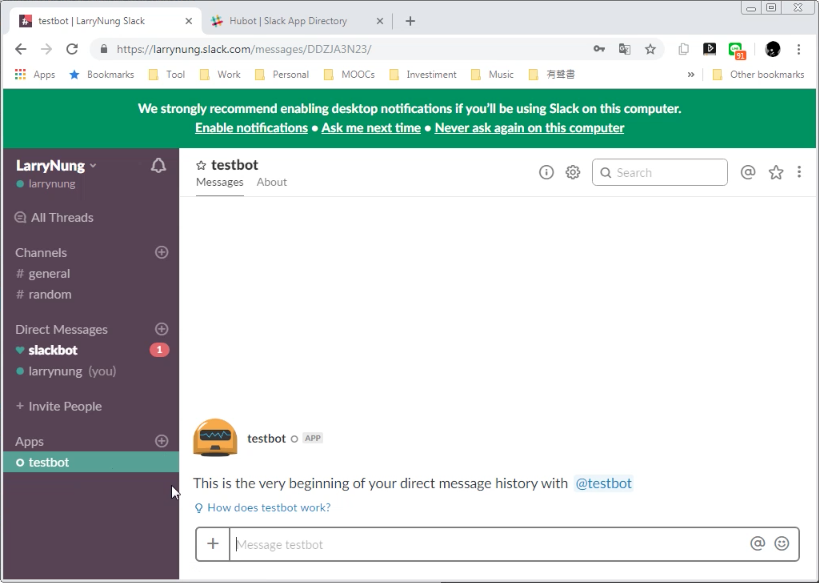Click Never ask again on this computer
The width and height of the screenshot is (819, 583).
click(529, 128)
